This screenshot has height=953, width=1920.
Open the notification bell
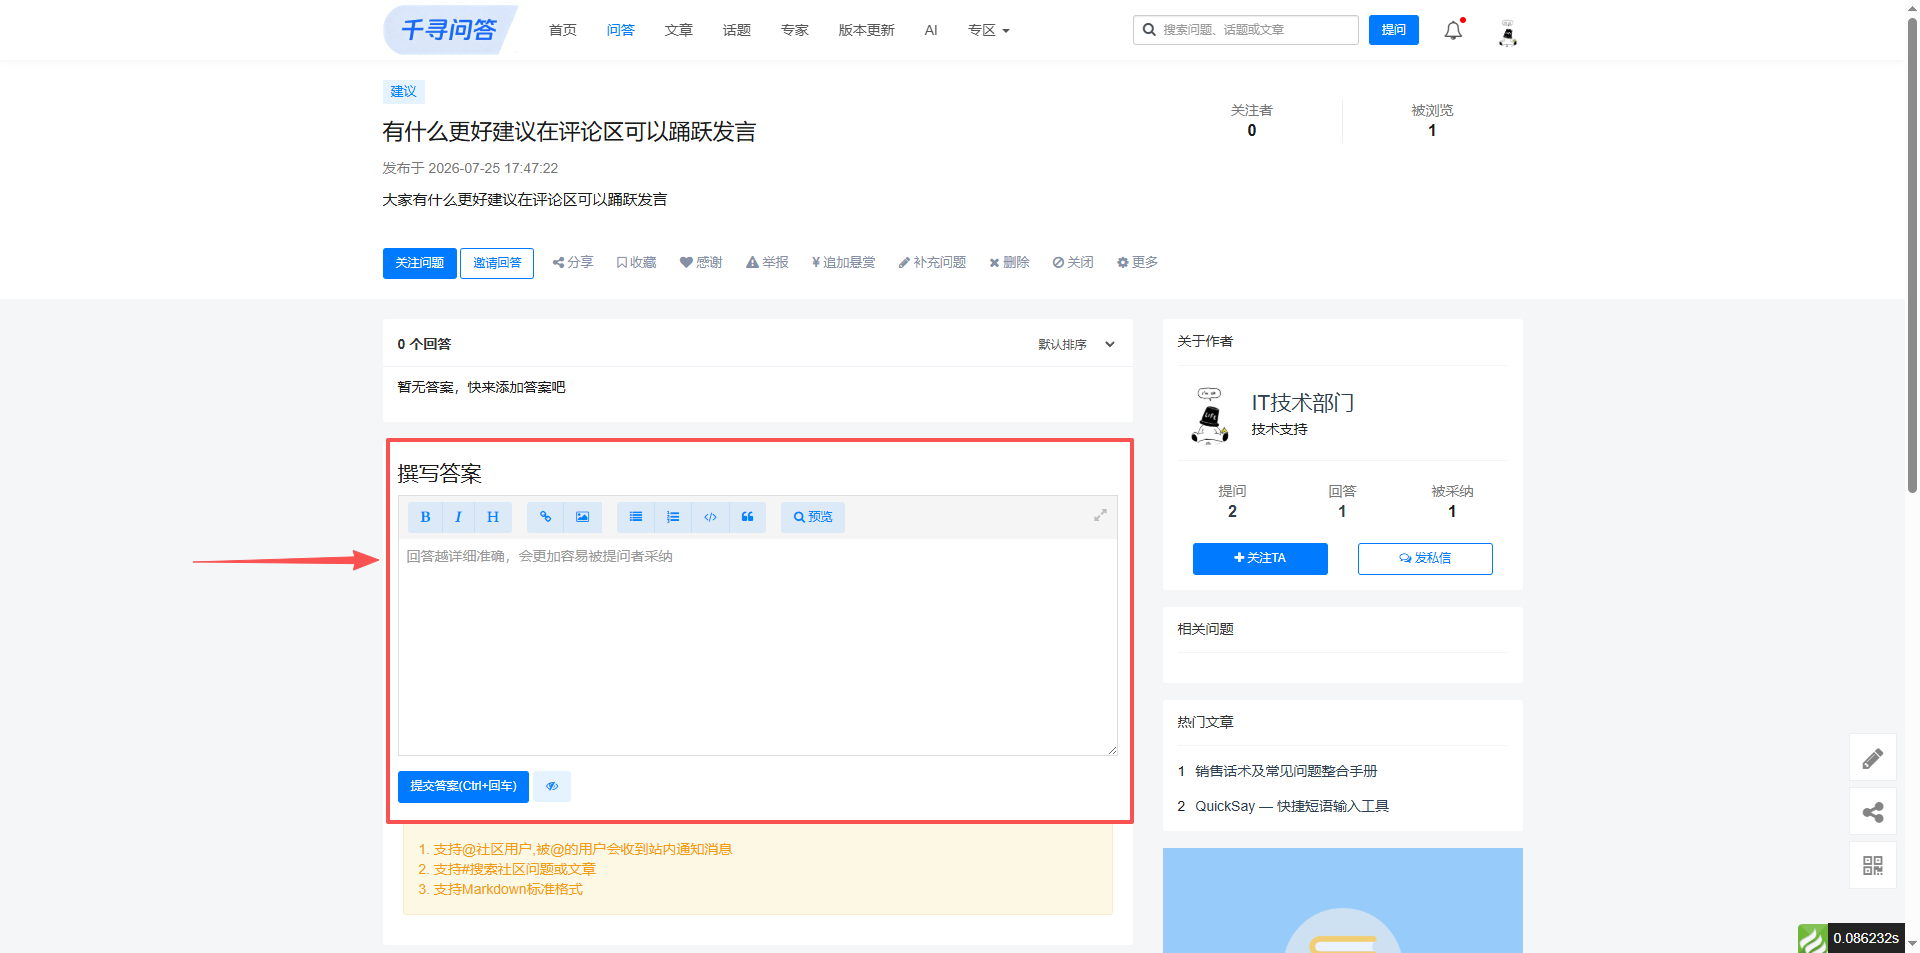click(1453, 31)
